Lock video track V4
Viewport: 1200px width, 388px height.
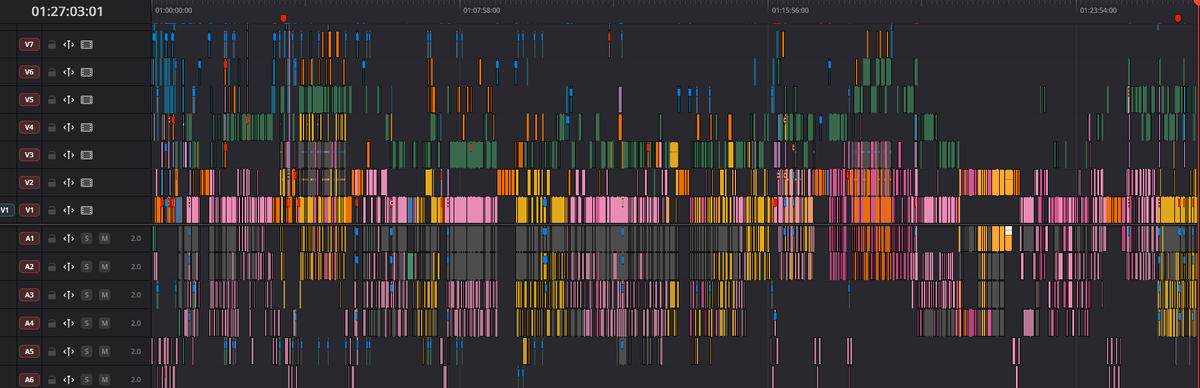51,128
